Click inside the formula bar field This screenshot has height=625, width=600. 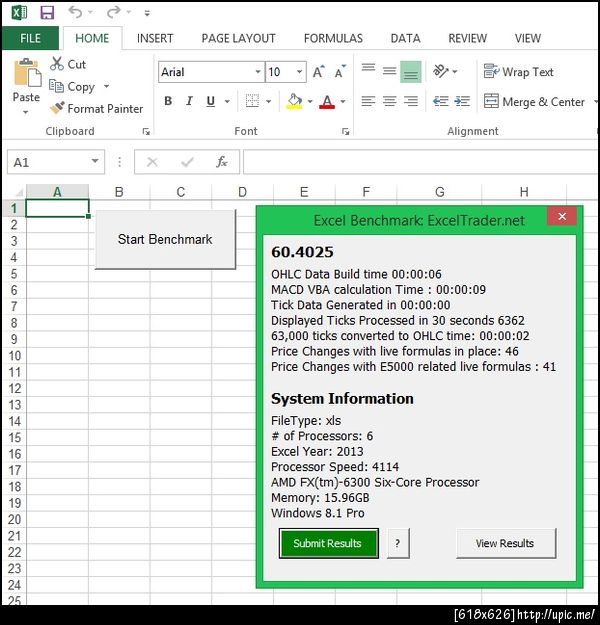[x=420, y=162]
